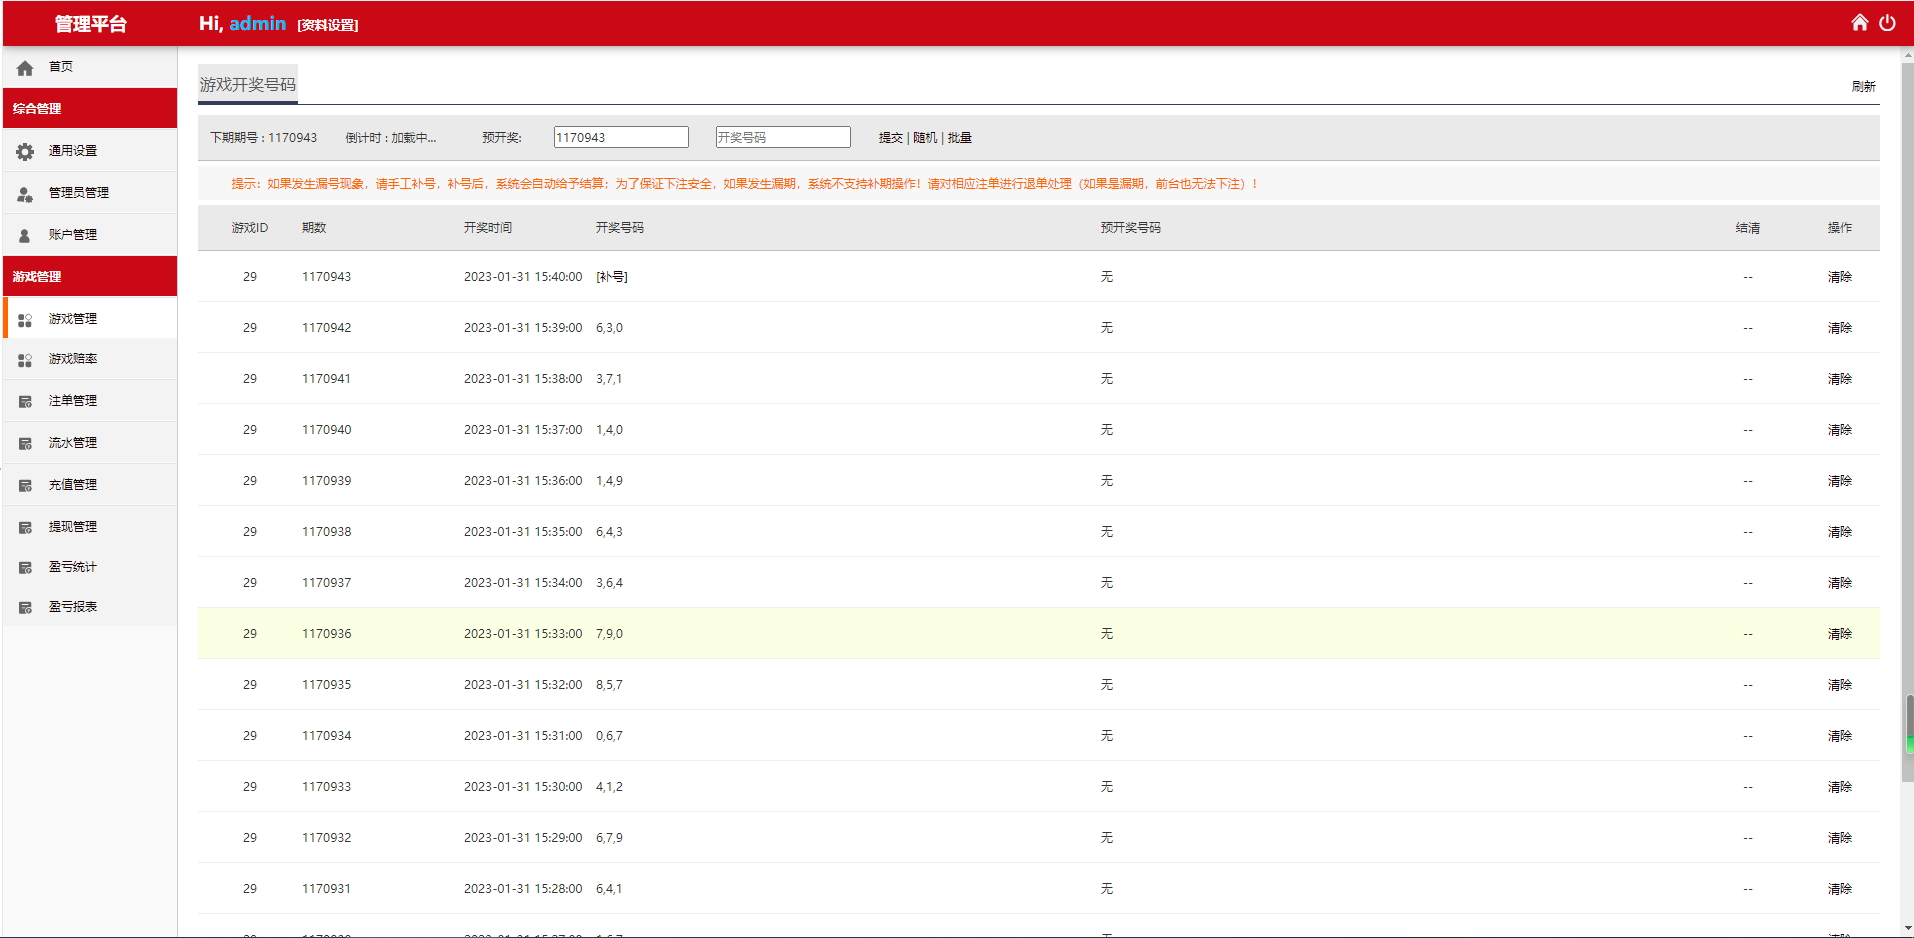Click 清除 for period 1170940
1914x938 pixels.
[1840, 430]
